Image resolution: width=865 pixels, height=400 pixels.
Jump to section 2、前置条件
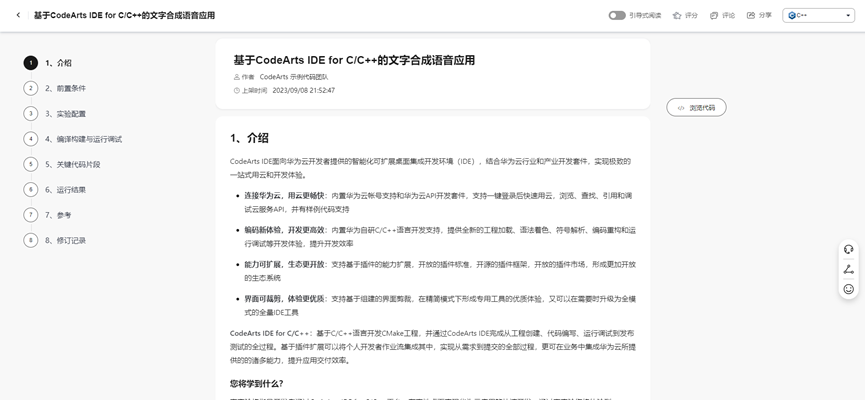point(65,88)
